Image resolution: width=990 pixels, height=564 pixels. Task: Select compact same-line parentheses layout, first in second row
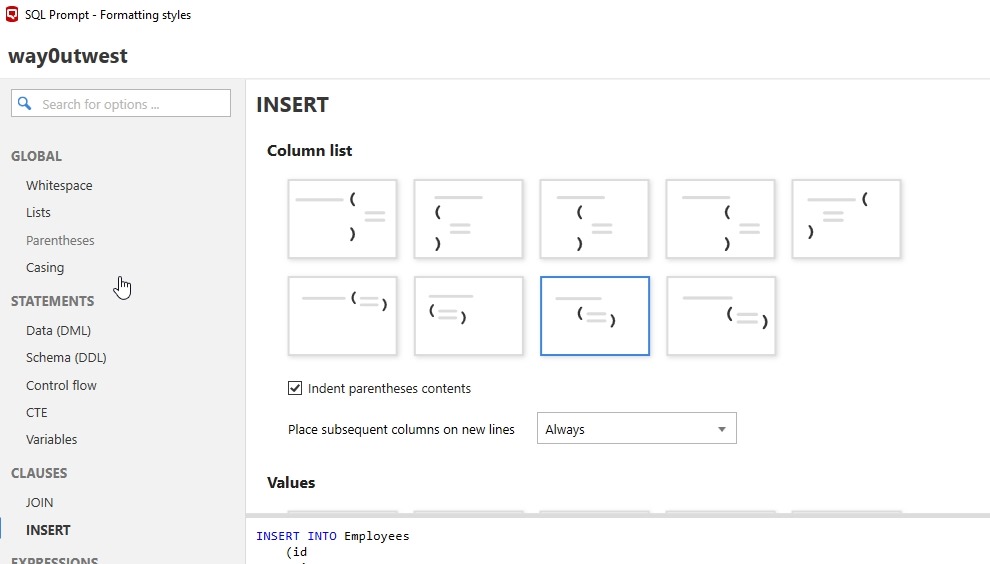[x=342, y=316]
